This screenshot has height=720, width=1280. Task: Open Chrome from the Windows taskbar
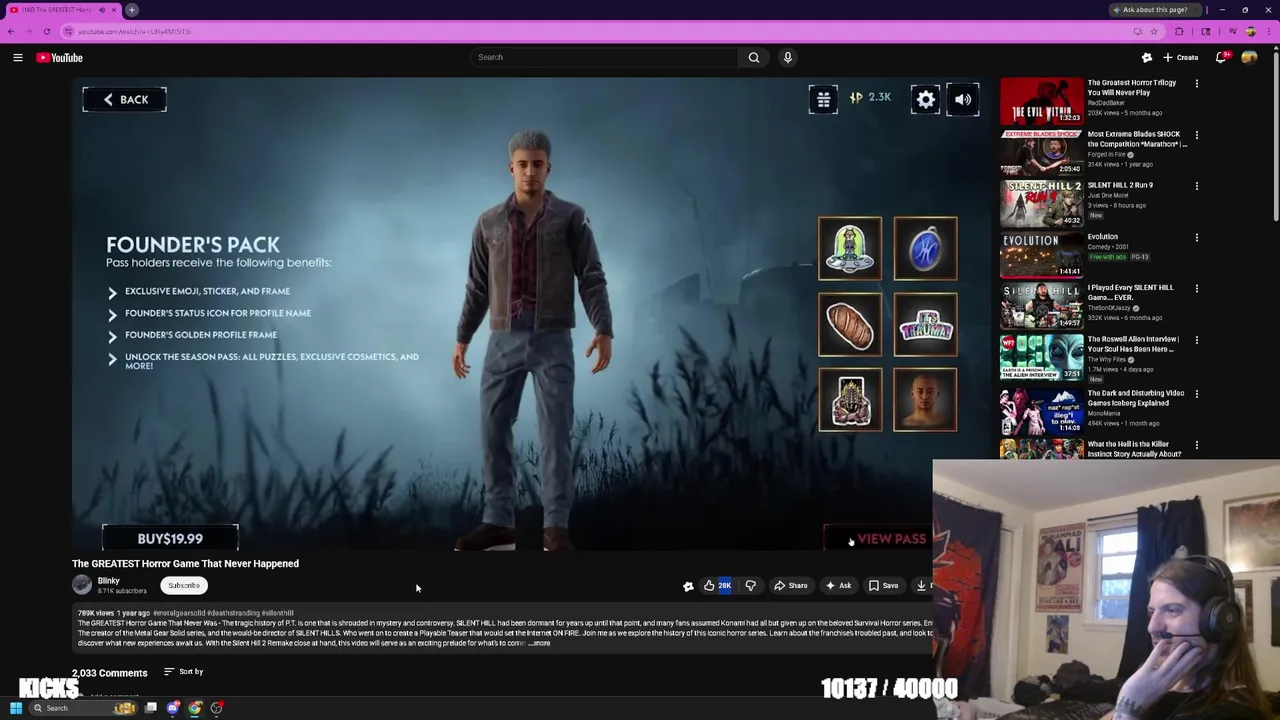(x=195, y=708)
